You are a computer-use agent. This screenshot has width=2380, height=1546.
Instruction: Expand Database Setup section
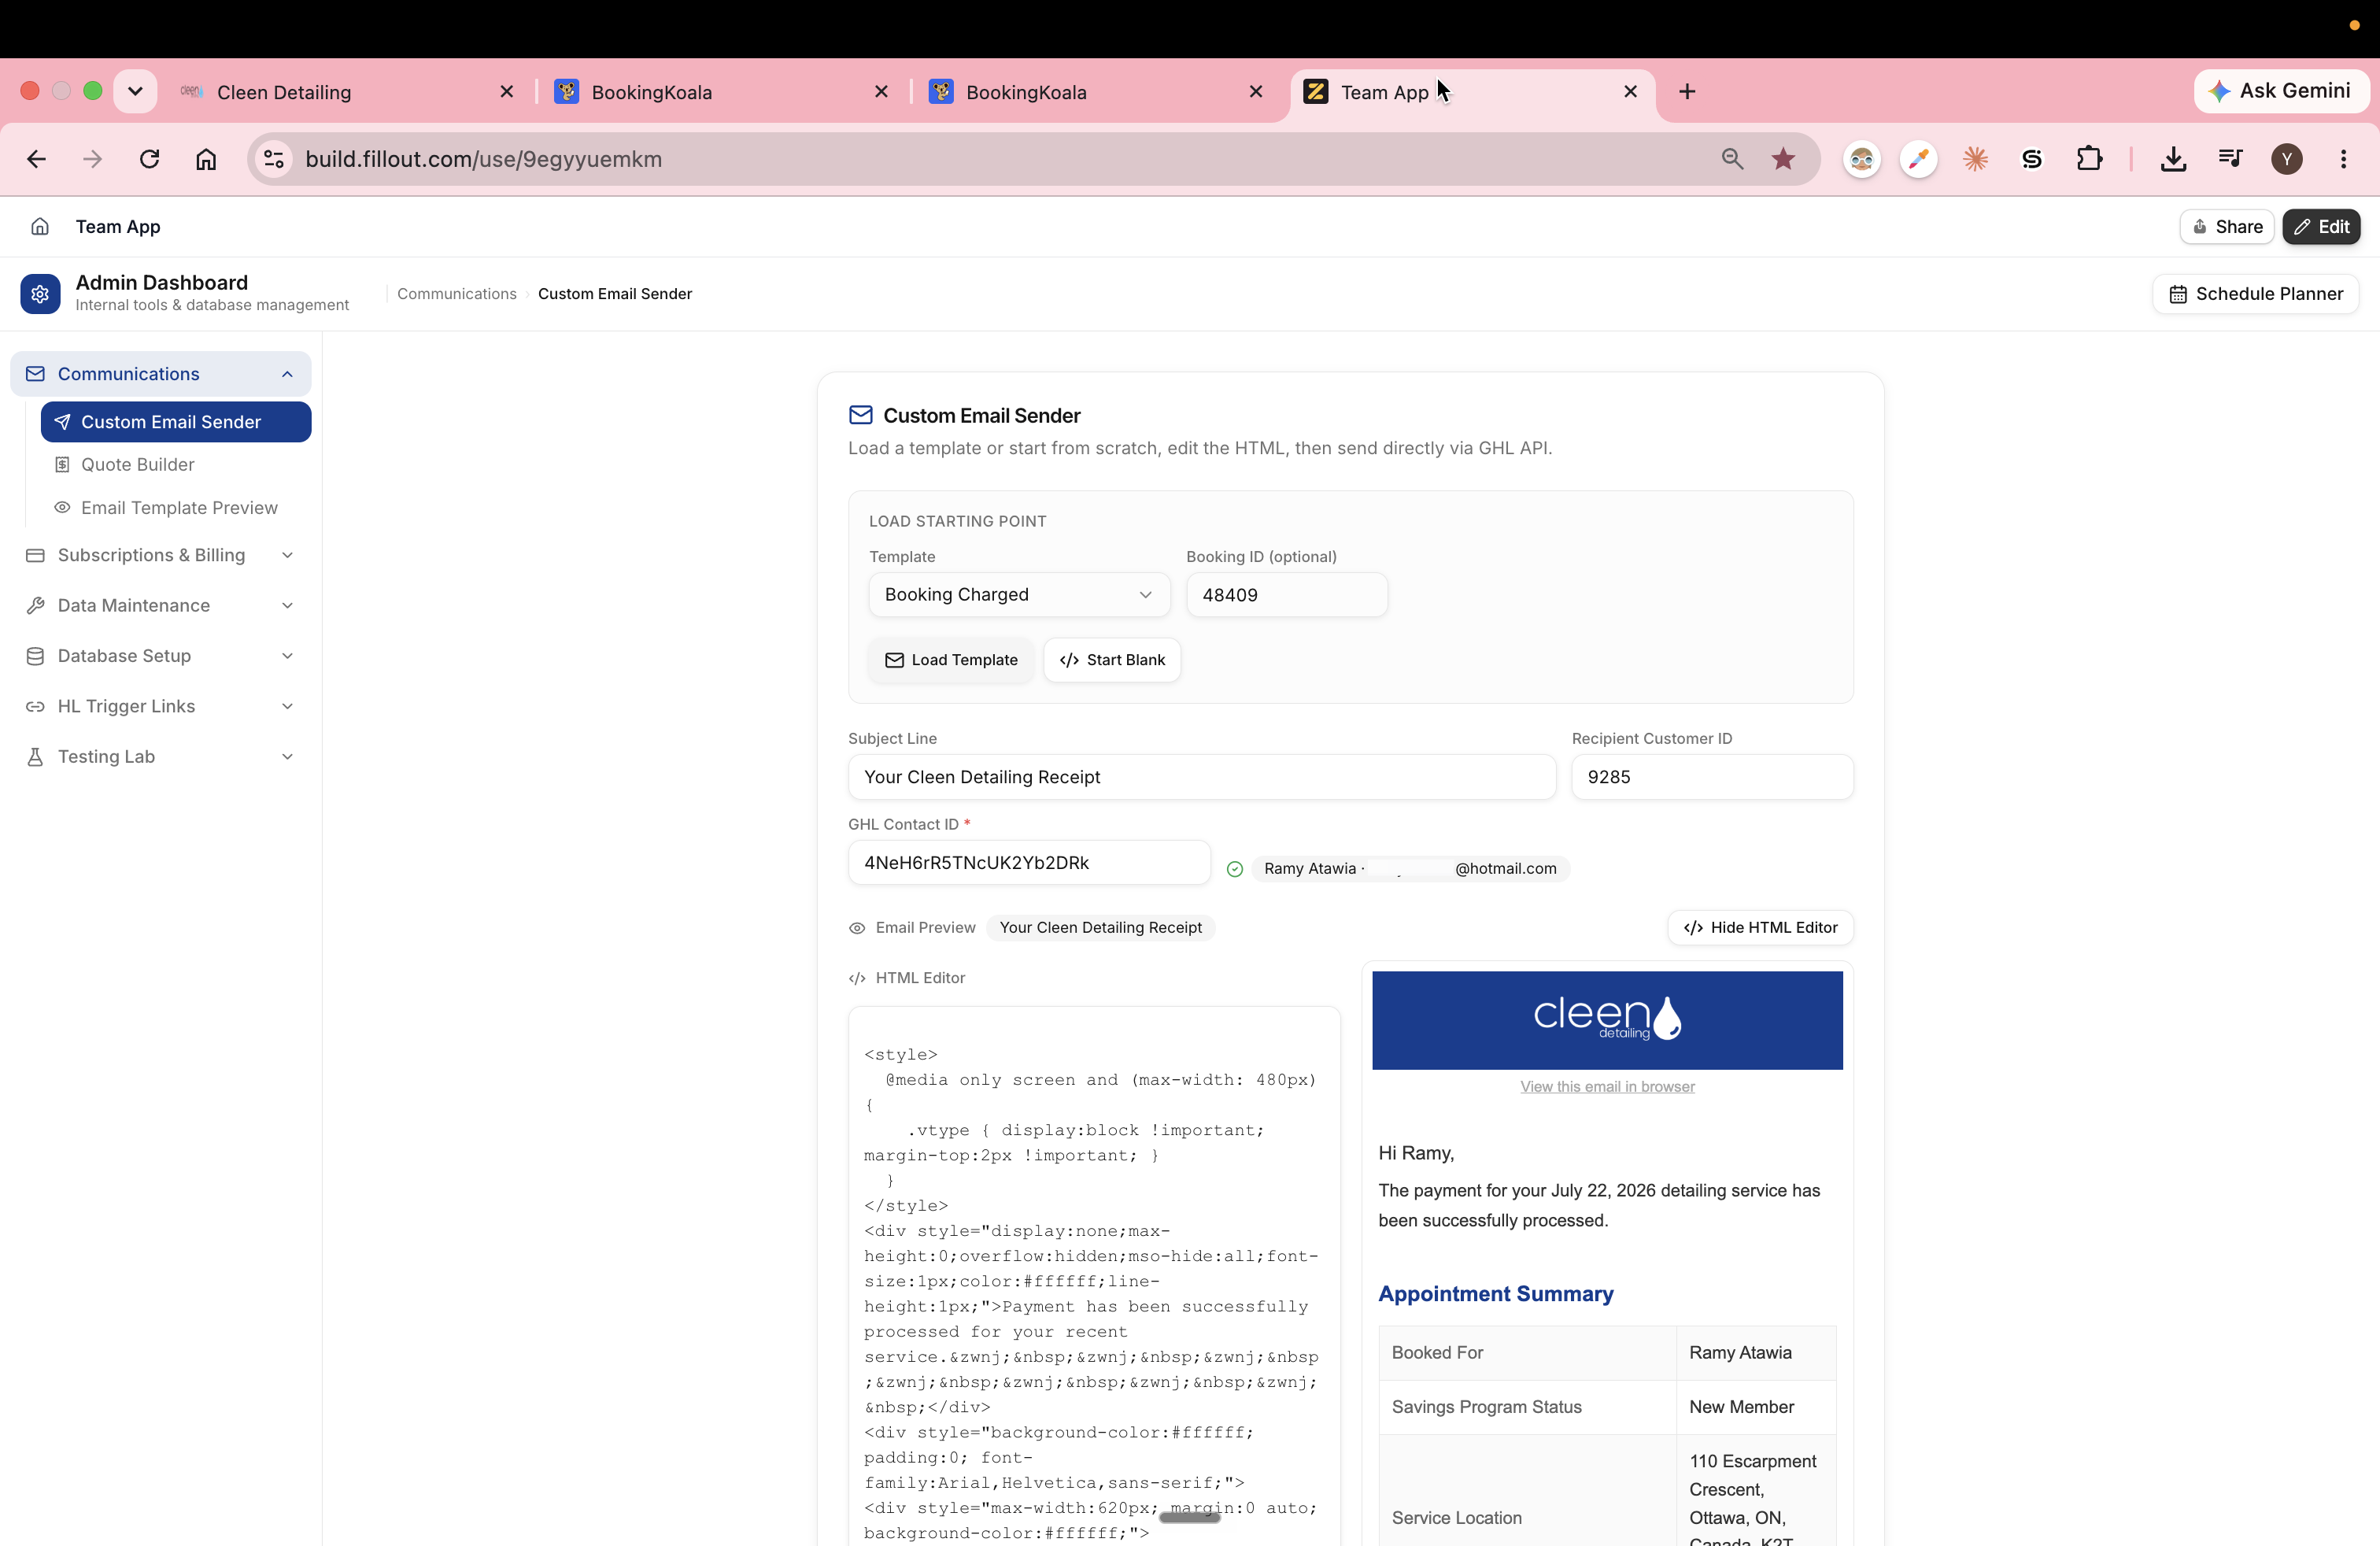(160, 656)
